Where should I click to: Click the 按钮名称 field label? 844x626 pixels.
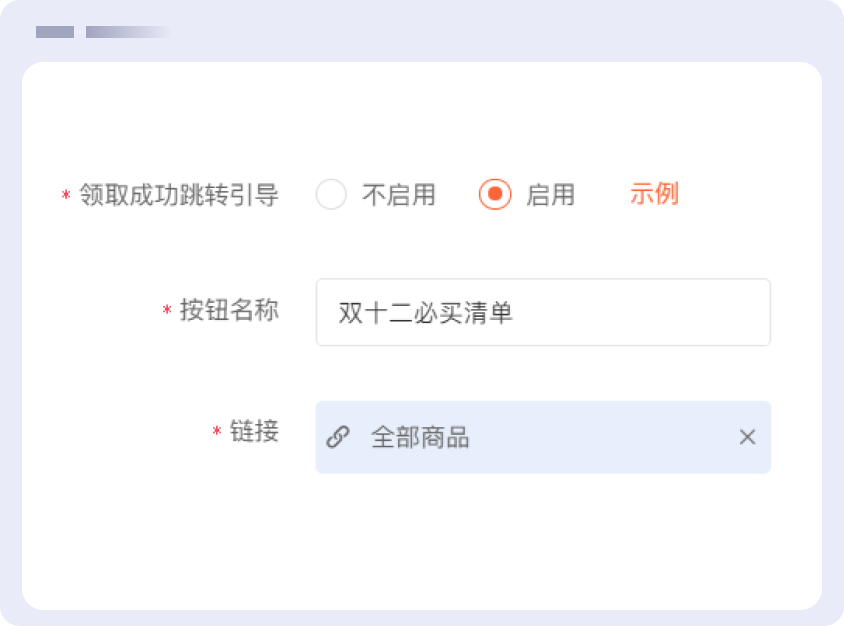tap(229, 311)
